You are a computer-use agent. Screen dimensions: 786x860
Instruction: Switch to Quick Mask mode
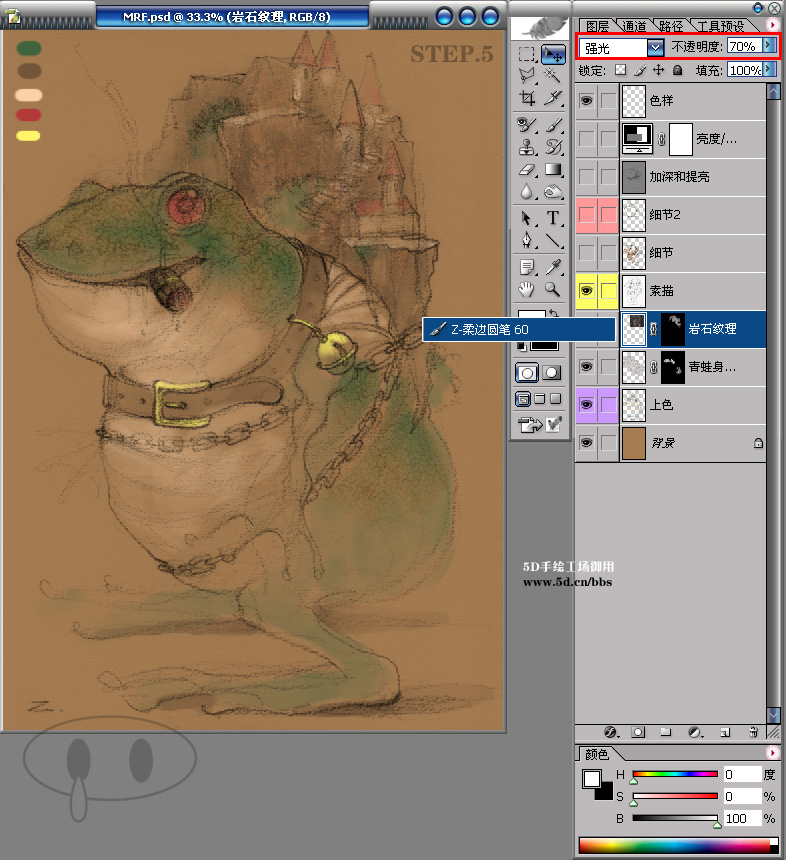(x=552, y=373)
